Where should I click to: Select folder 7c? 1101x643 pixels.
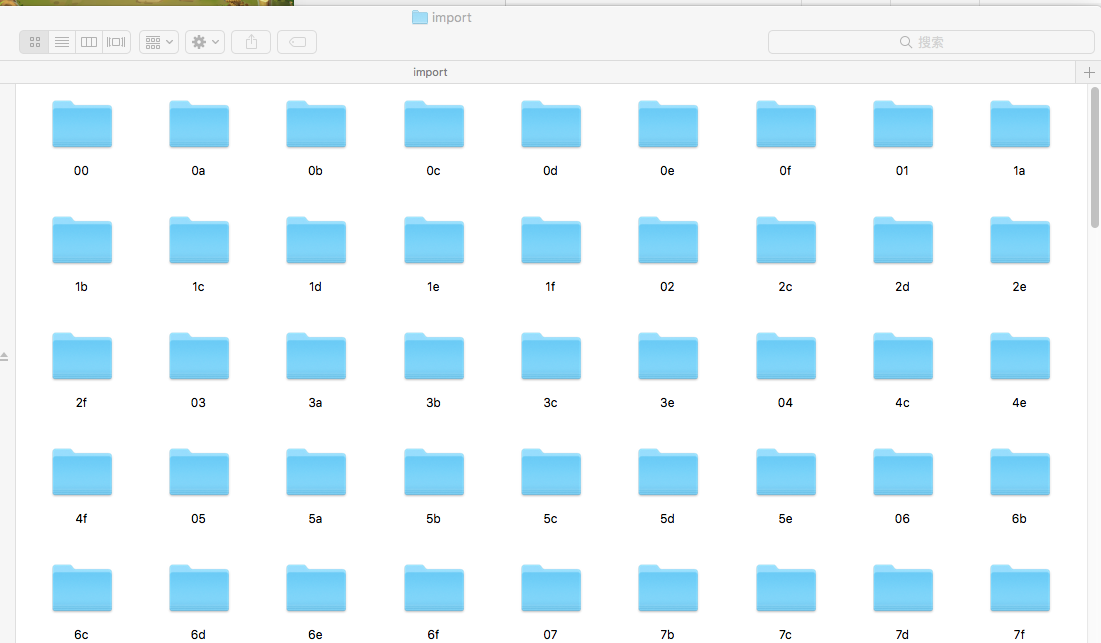786,588
